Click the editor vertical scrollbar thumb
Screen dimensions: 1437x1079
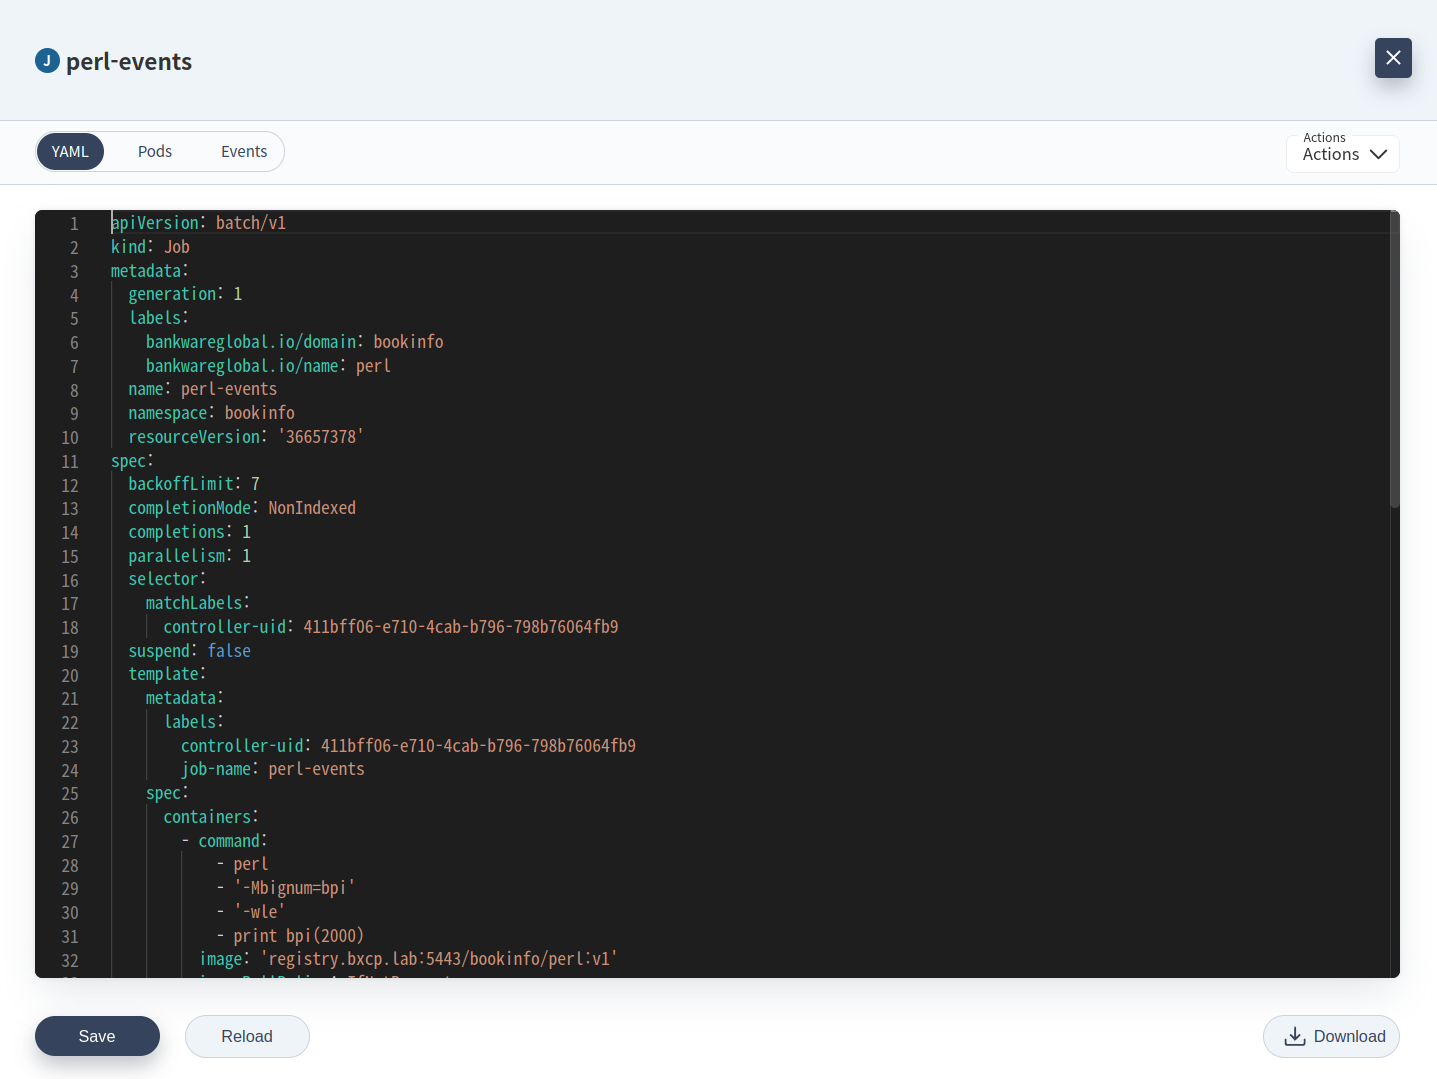click(1395, 360)
